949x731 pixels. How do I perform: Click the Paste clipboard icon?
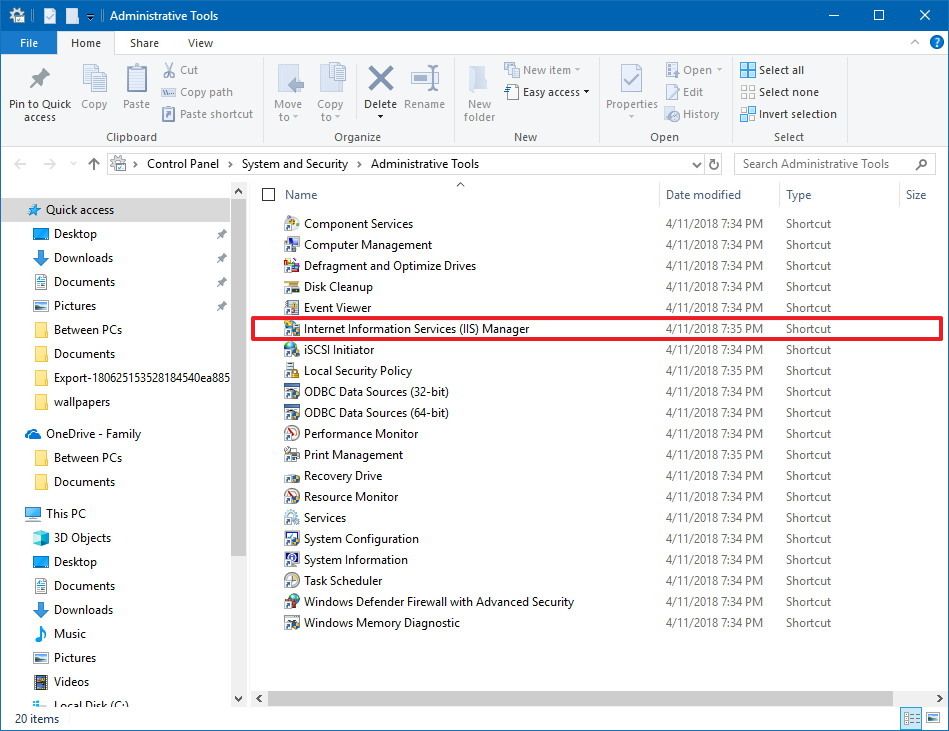click(x=136, y=79)
